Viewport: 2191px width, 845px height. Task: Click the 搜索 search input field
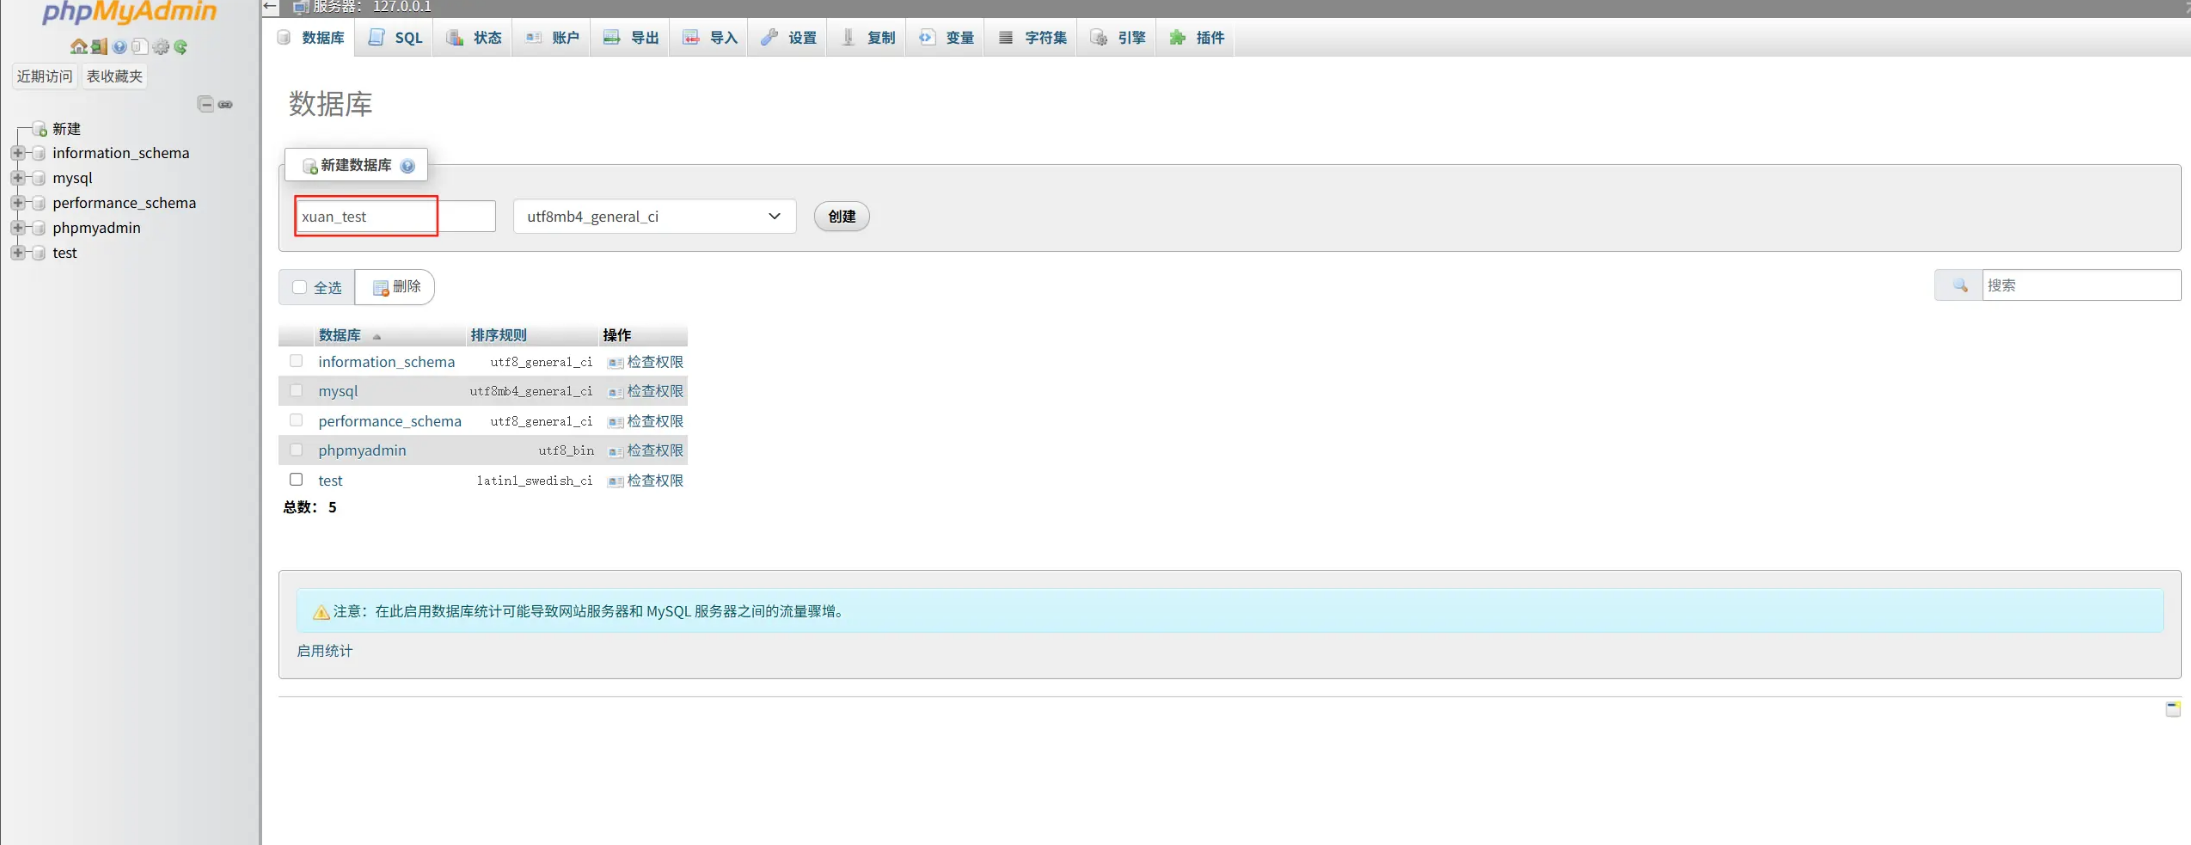click(2080, 285)
